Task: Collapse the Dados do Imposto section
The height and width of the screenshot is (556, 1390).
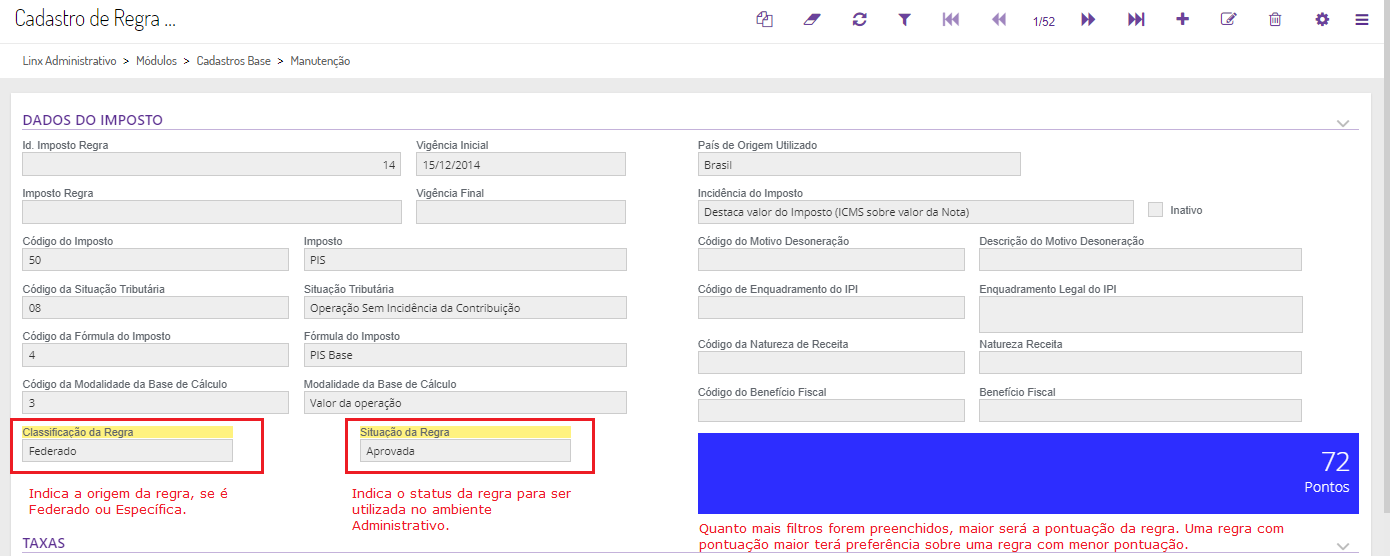Action: pyautogui.click(x=1343, y=123)
